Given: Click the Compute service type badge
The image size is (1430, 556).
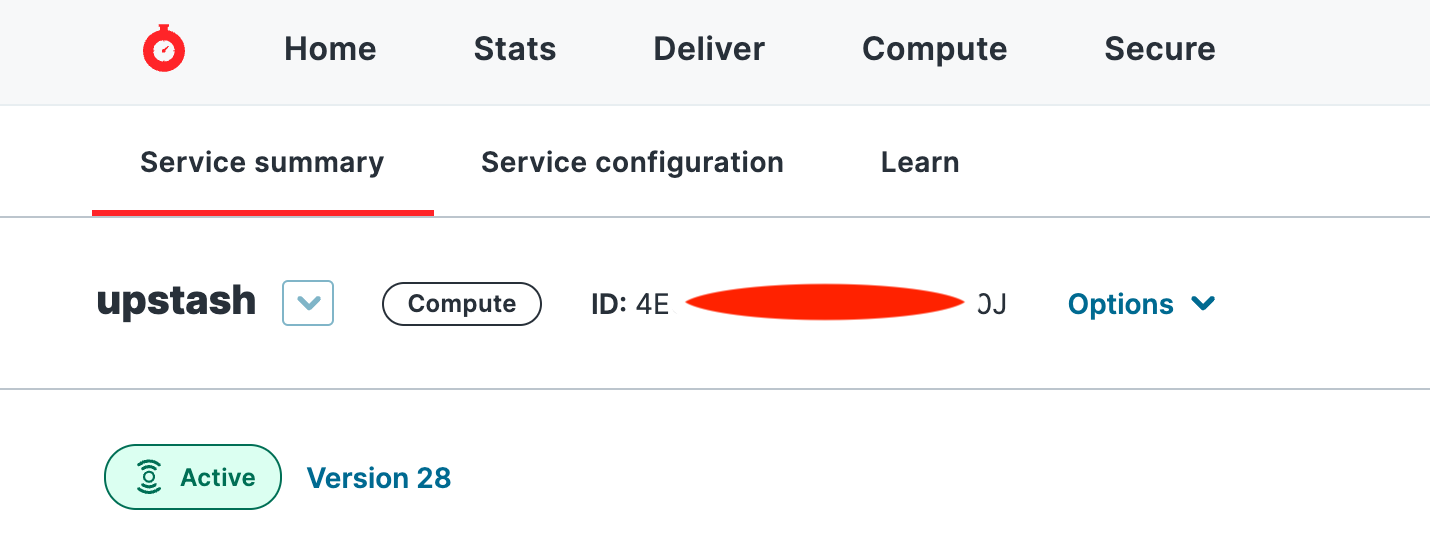Looking at the screenshot, I should point(462,304).
